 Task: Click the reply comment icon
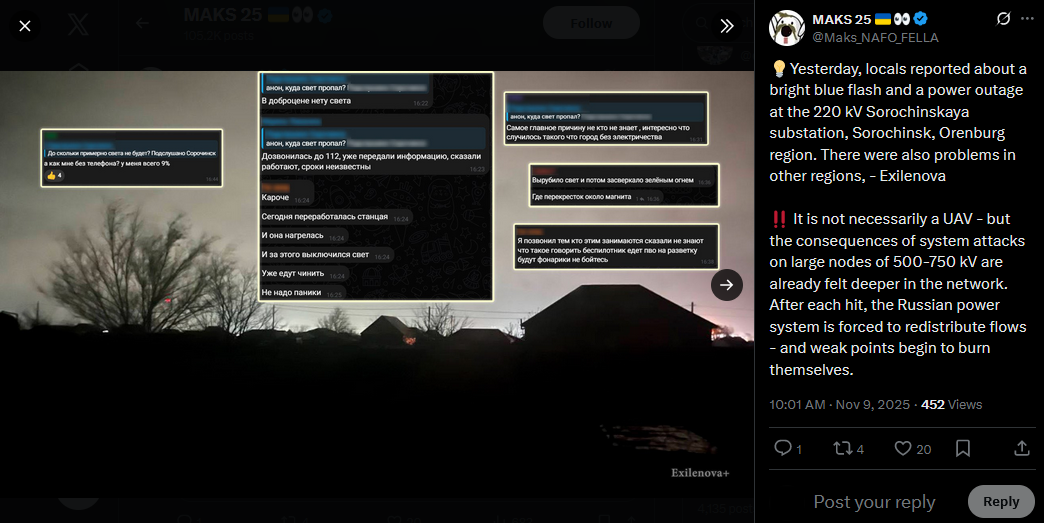point(782,448)
